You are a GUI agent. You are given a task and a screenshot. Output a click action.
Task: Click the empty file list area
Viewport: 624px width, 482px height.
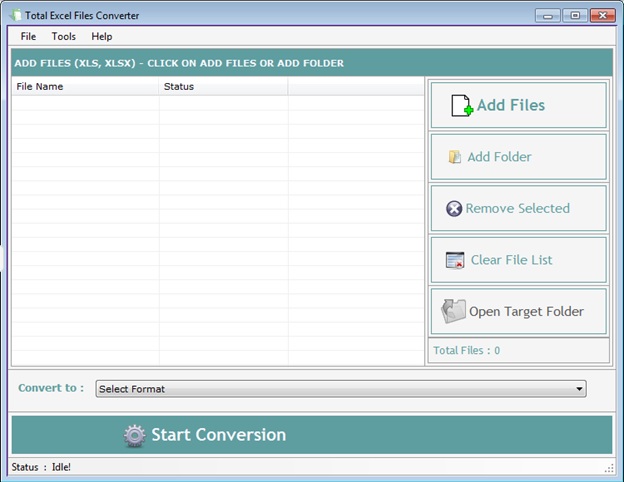click(217, 230)
